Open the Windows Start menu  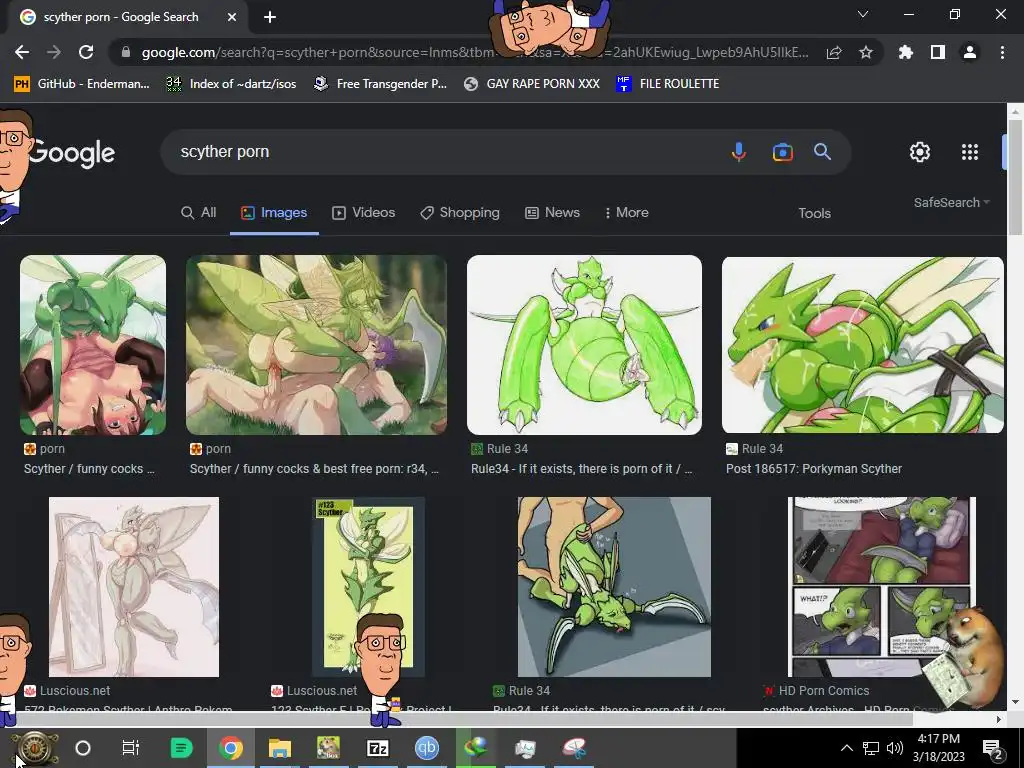35,748
